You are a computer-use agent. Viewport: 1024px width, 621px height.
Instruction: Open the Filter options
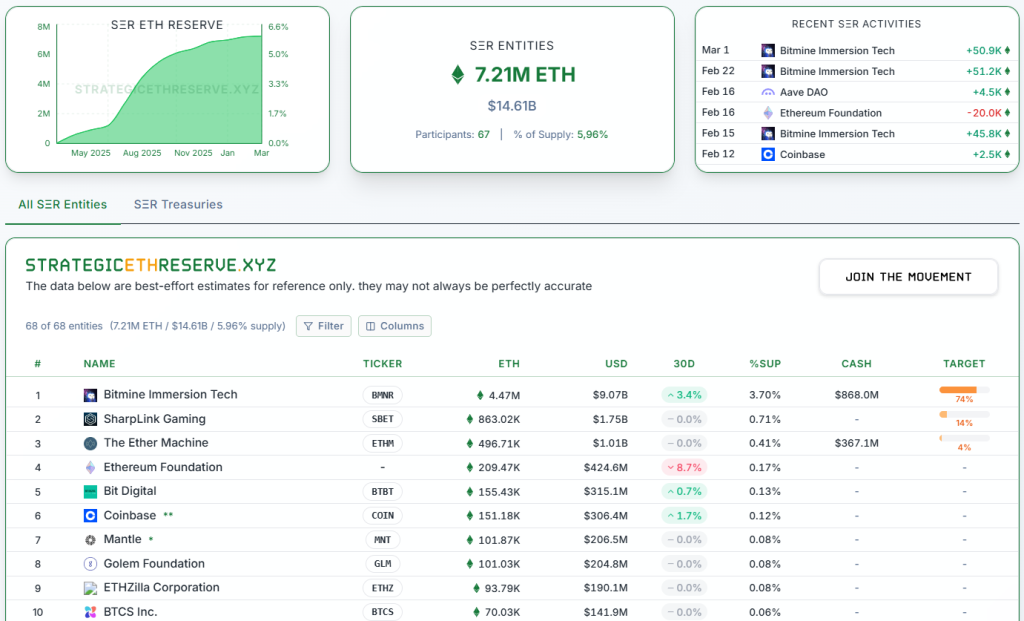[323, 326]
